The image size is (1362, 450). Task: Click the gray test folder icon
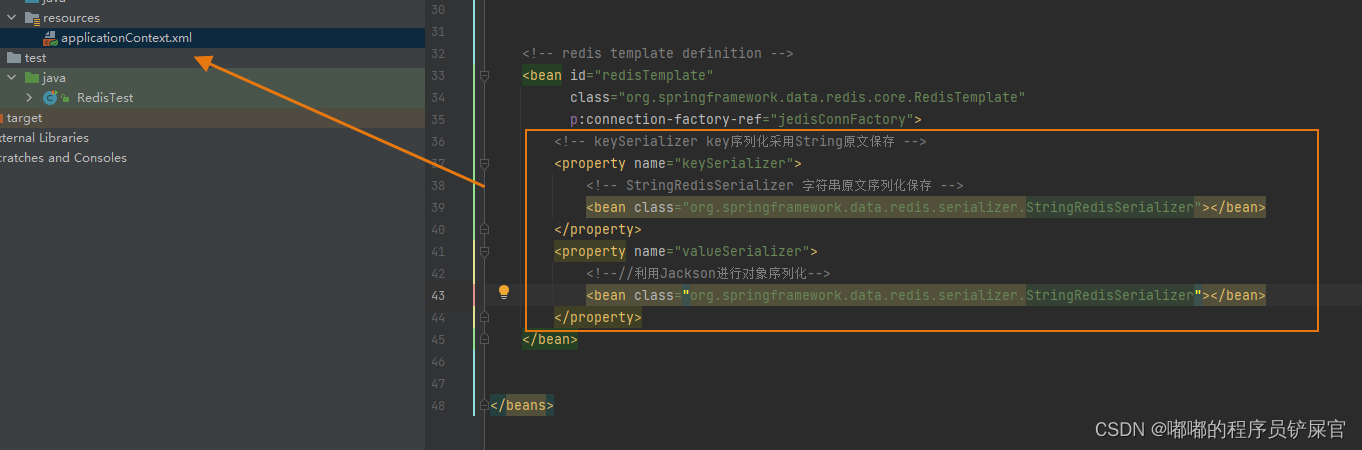click(x=13, y=58)
